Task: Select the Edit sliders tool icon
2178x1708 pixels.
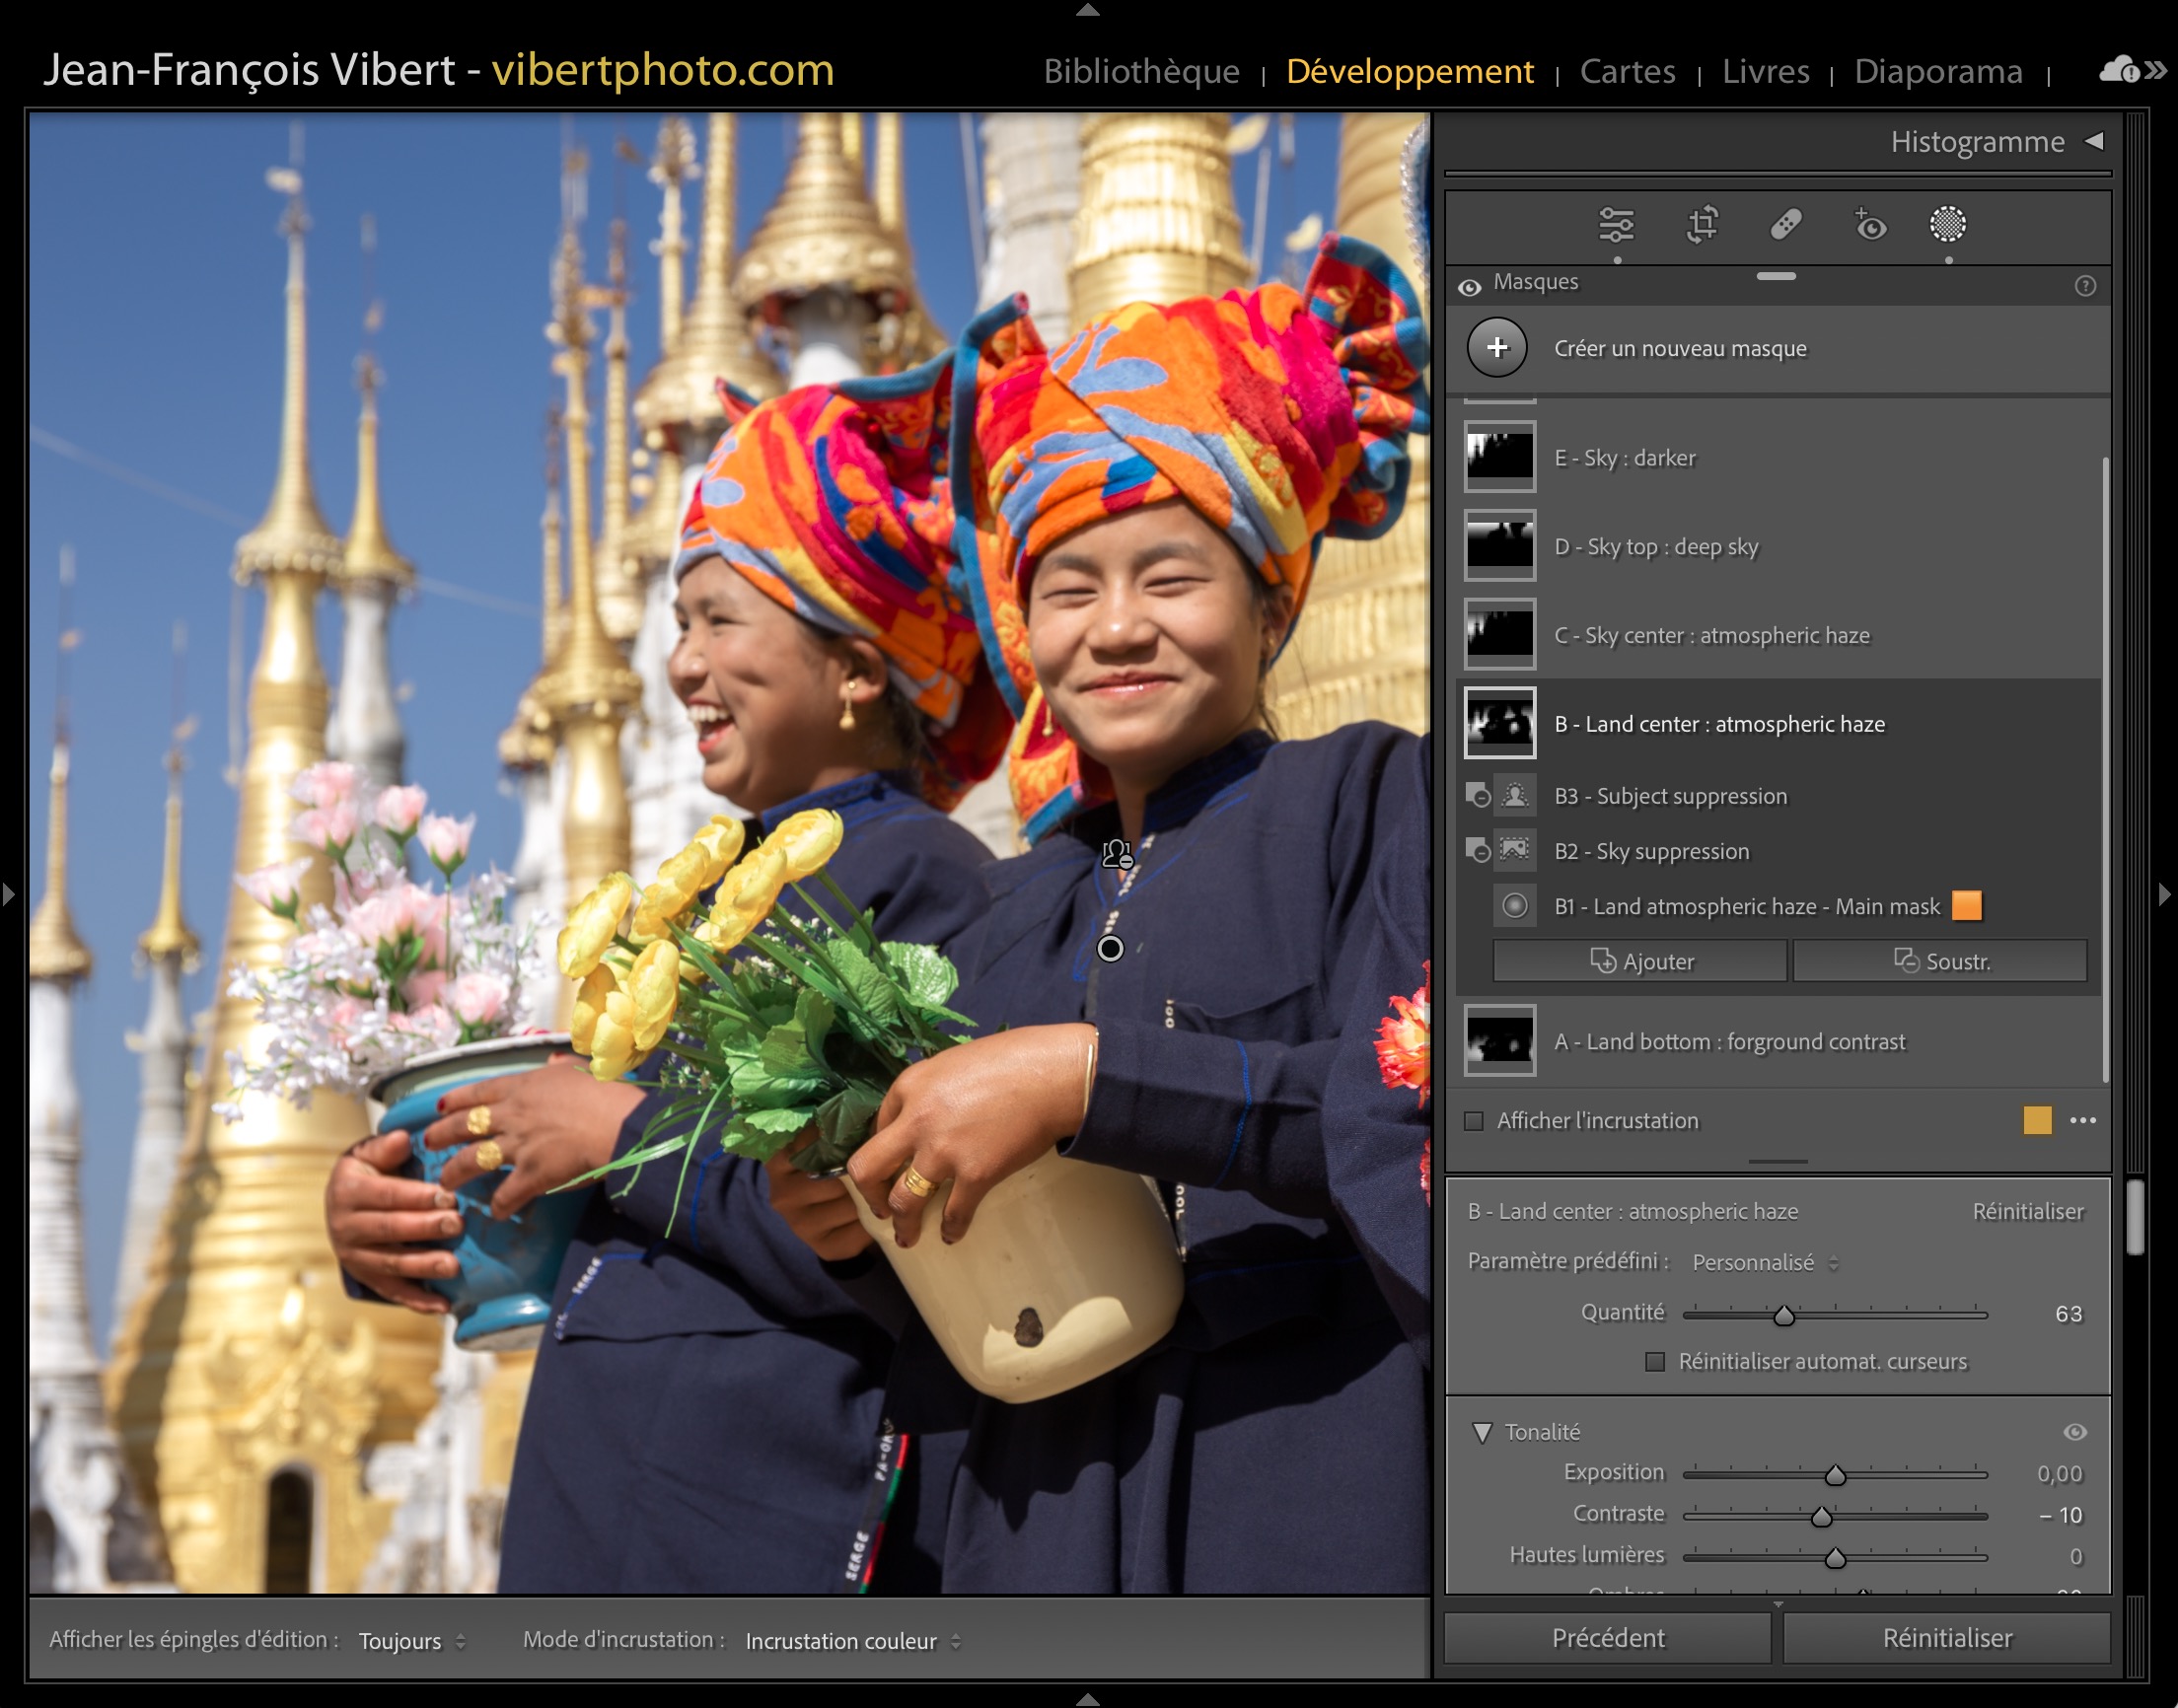Action: (1616, 224)
